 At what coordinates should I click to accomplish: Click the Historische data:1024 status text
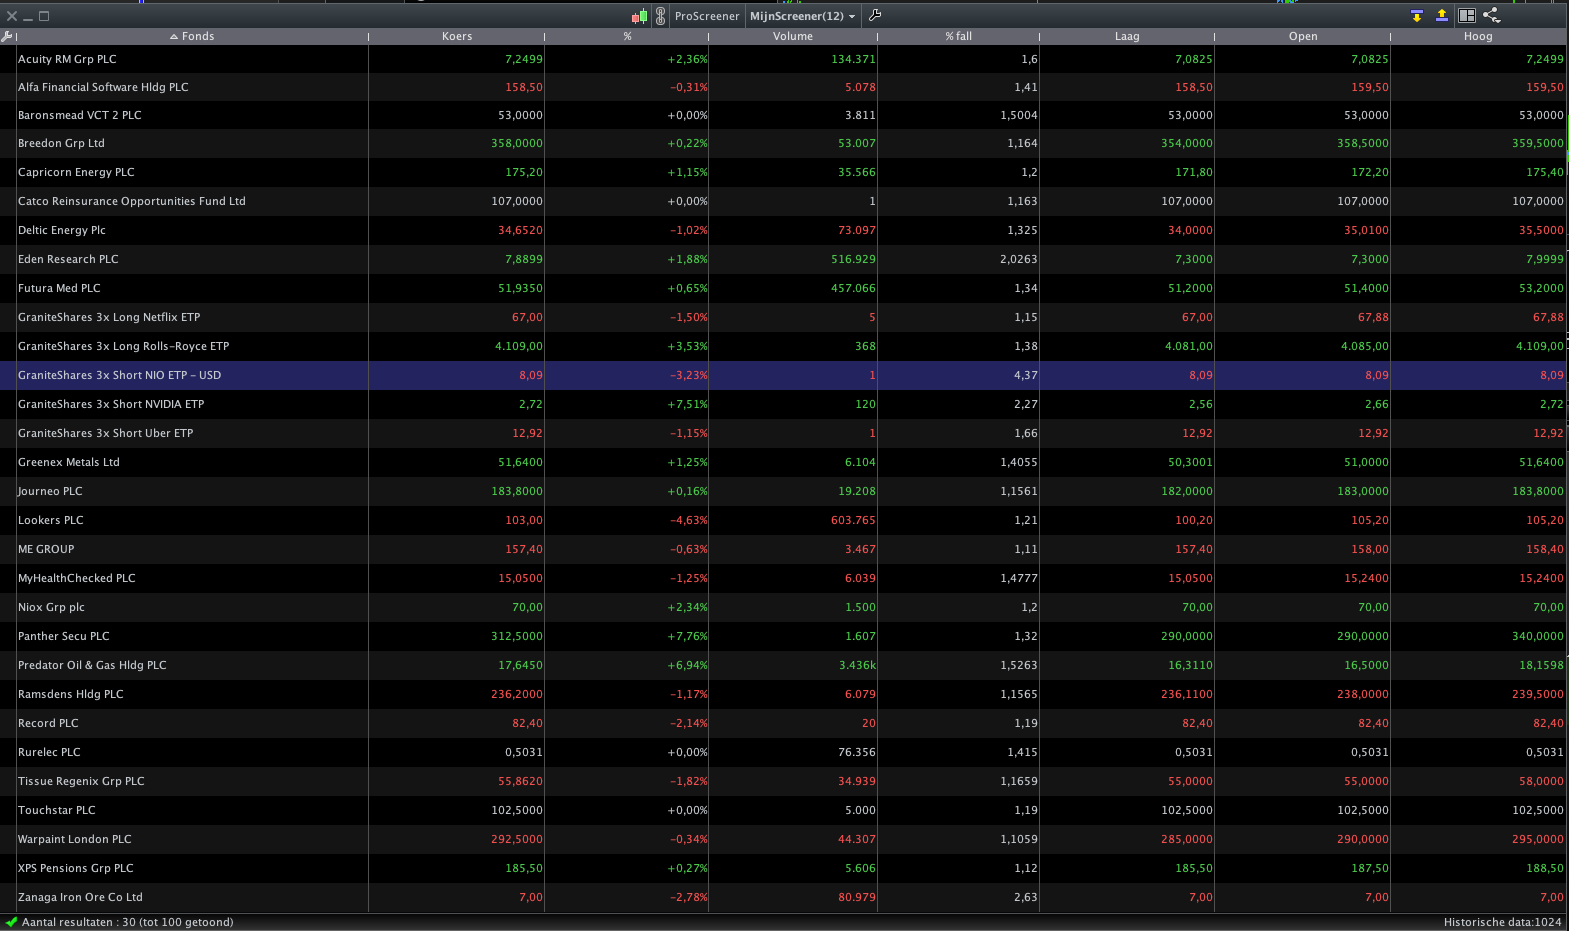[x=1503, y=922]
